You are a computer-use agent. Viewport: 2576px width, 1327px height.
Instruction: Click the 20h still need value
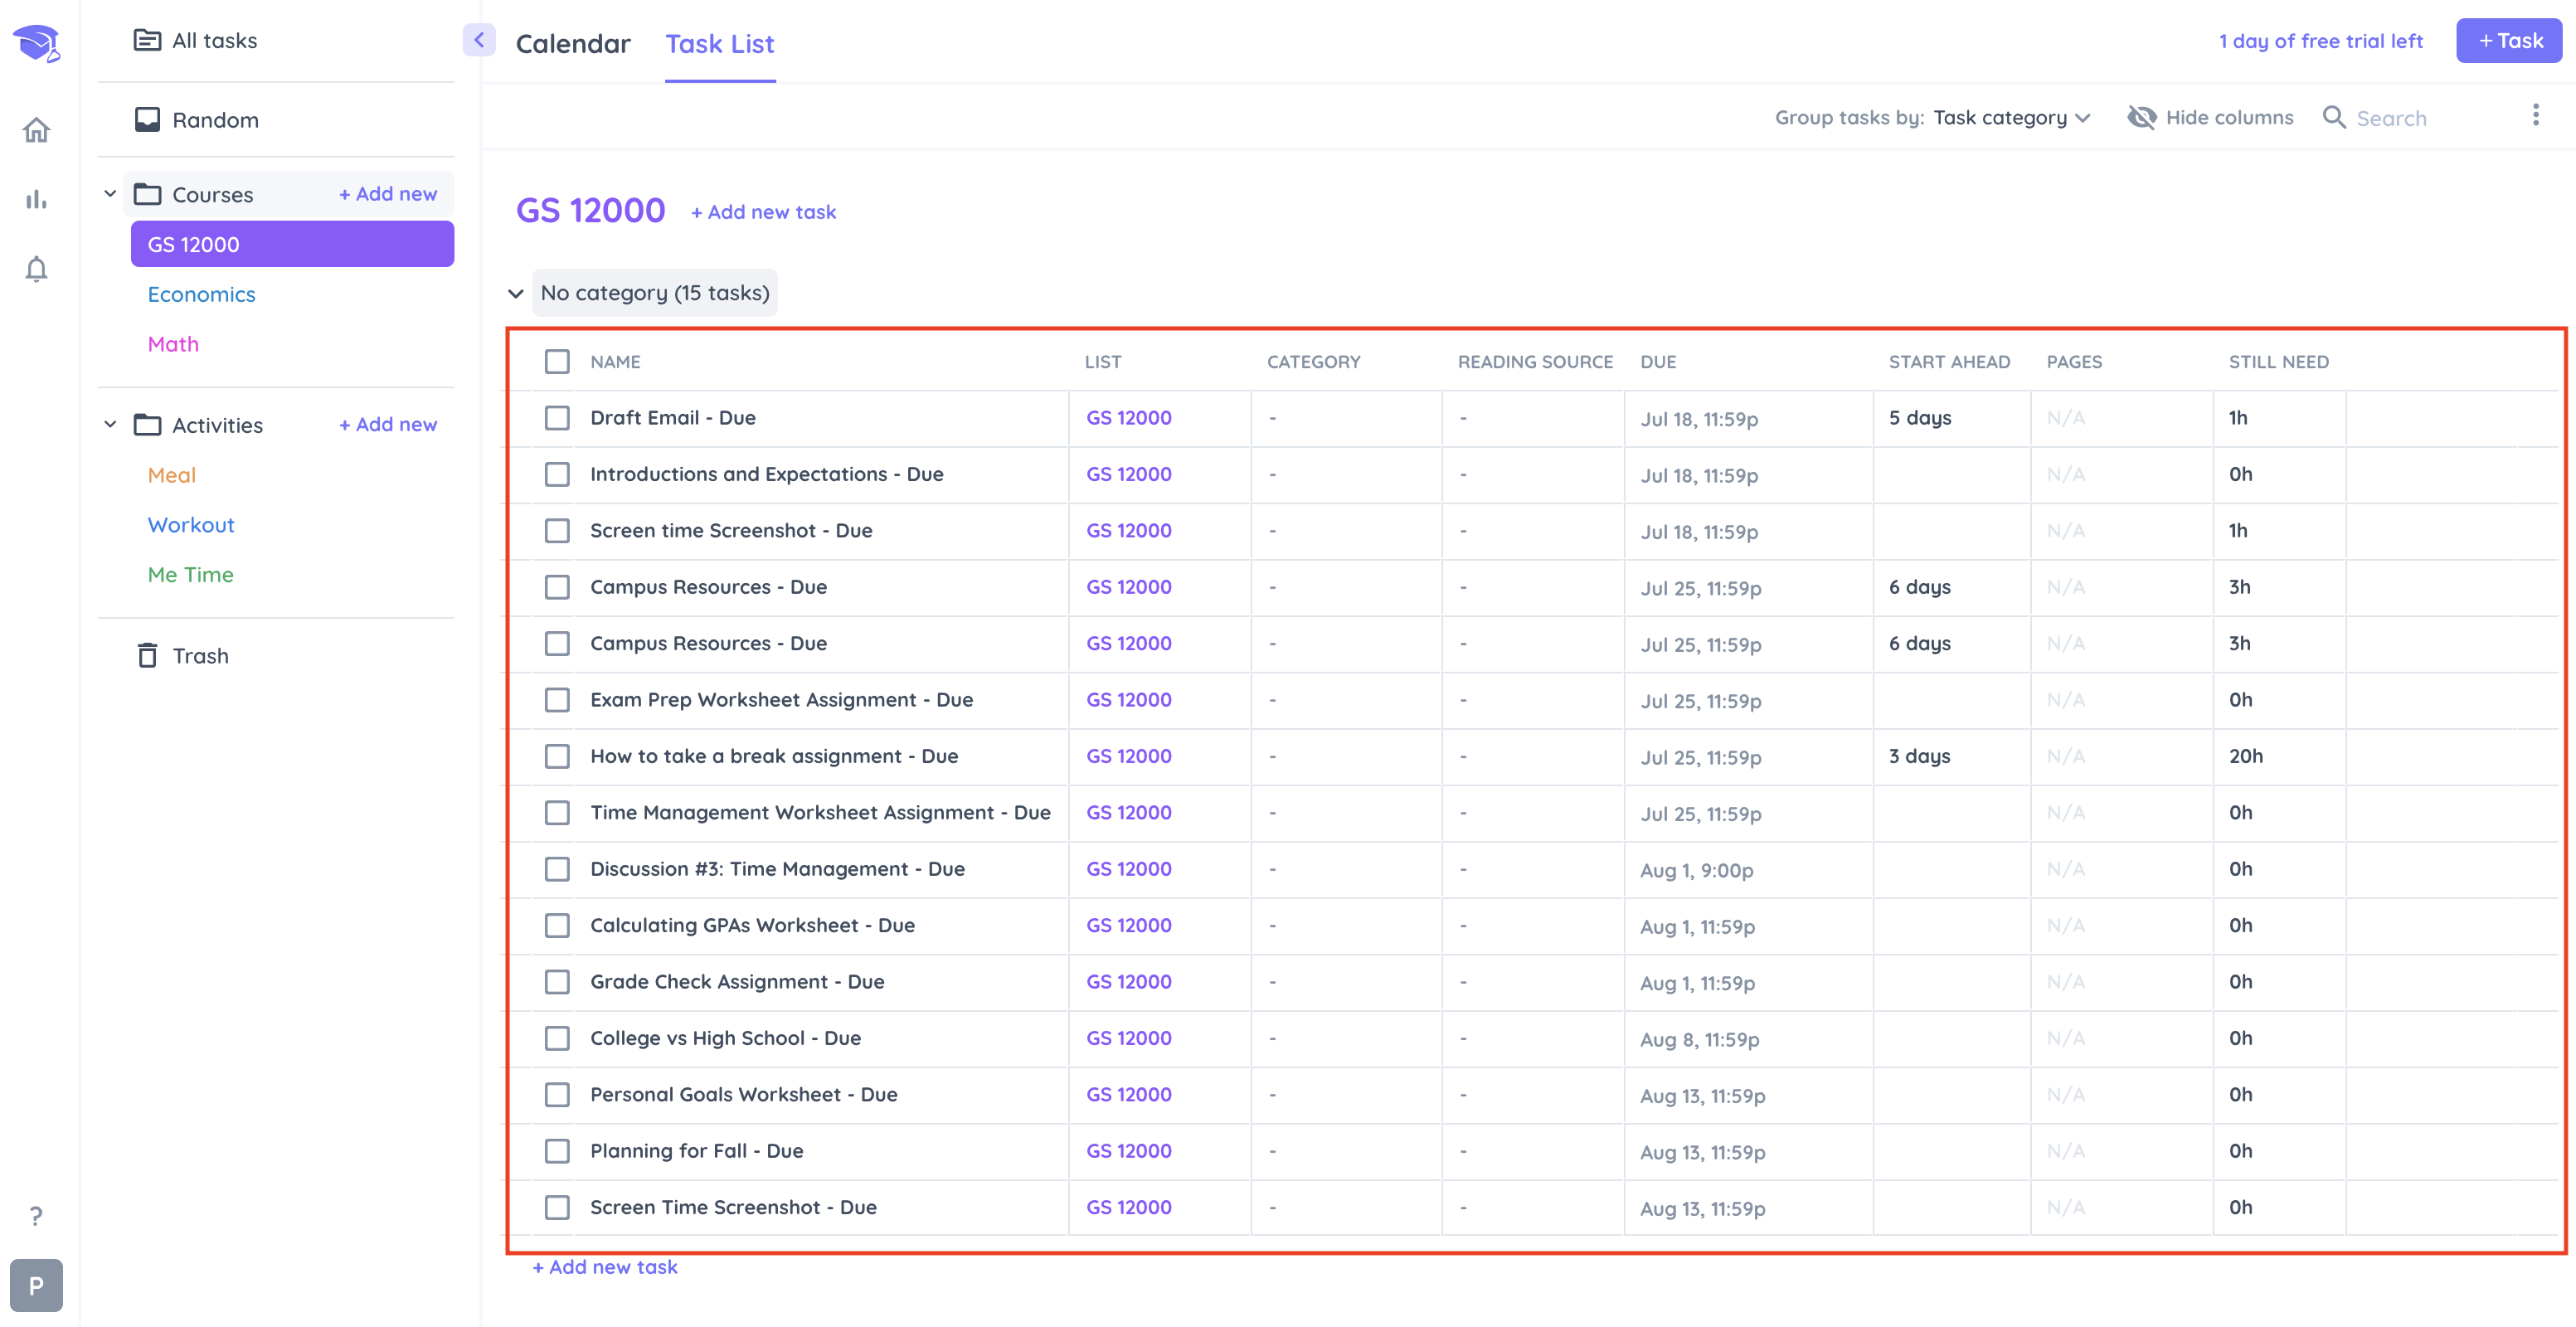pos(2246,756)
